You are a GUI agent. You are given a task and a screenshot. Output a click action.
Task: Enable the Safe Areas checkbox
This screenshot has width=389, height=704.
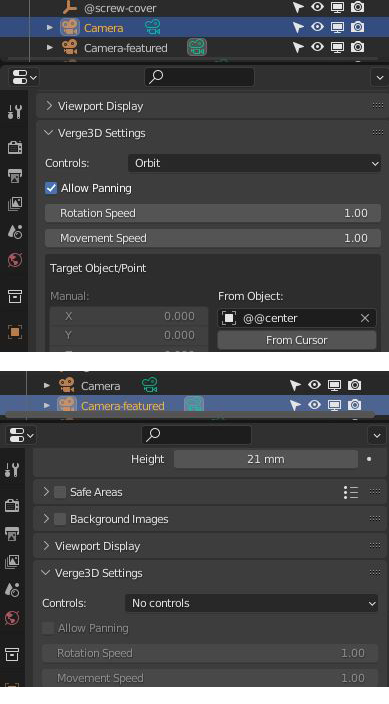coord(60,492)
